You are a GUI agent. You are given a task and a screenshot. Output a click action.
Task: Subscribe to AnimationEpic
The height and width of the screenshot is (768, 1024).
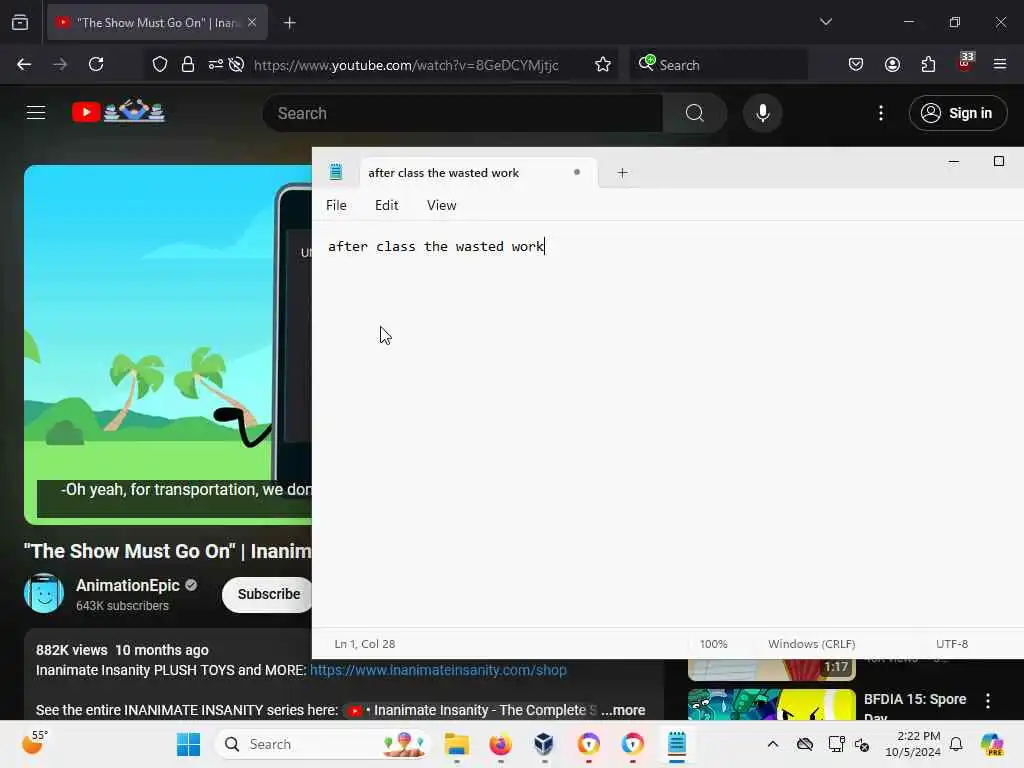[268, 594]
